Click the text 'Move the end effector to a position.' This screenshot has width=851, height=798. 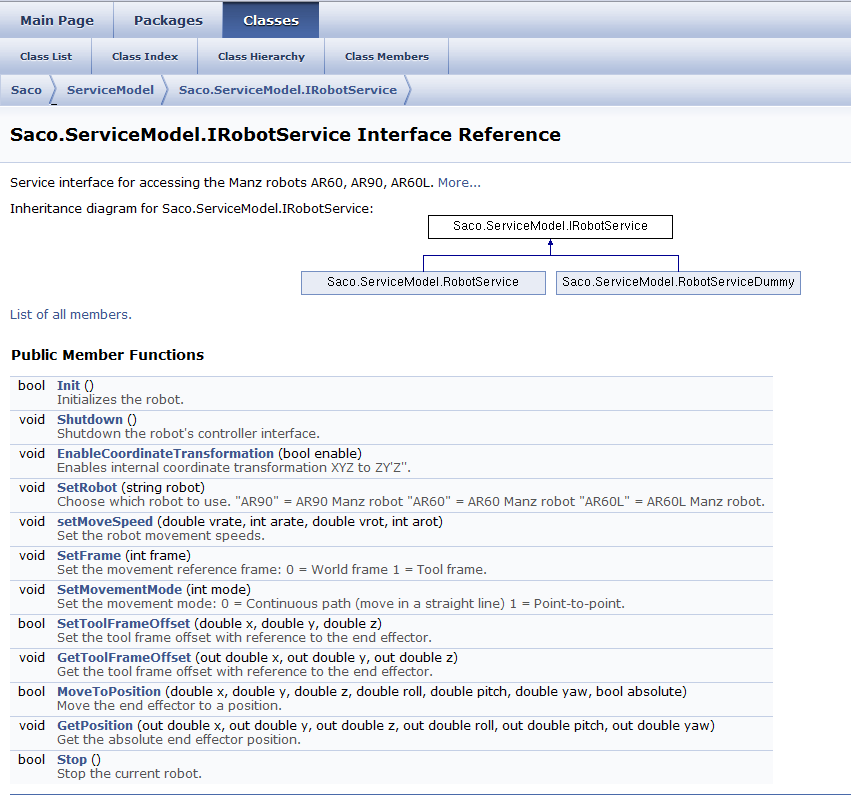(x=169, y=706)
